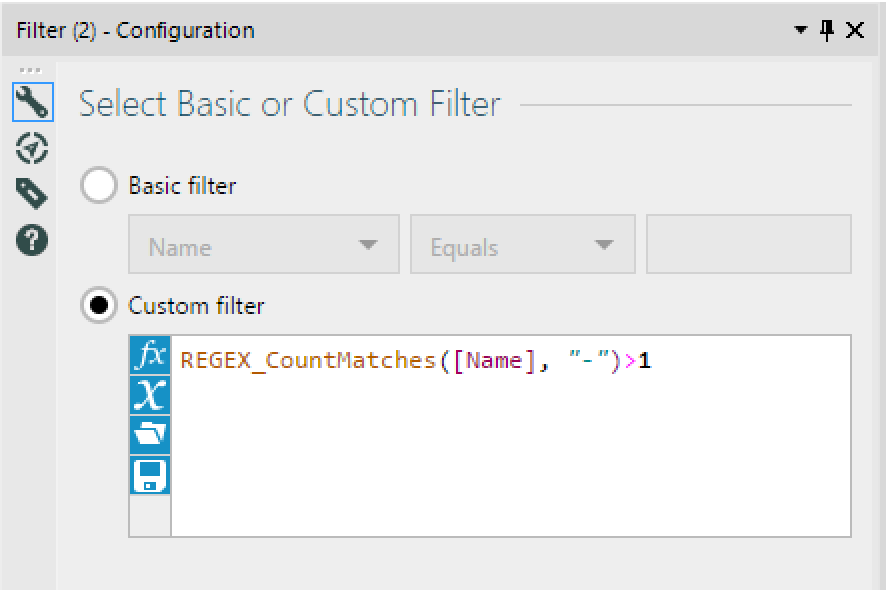Viewport: 886px width, 590px height.
Task: Select the Basic filter radio button
Action: click(99, 185)
